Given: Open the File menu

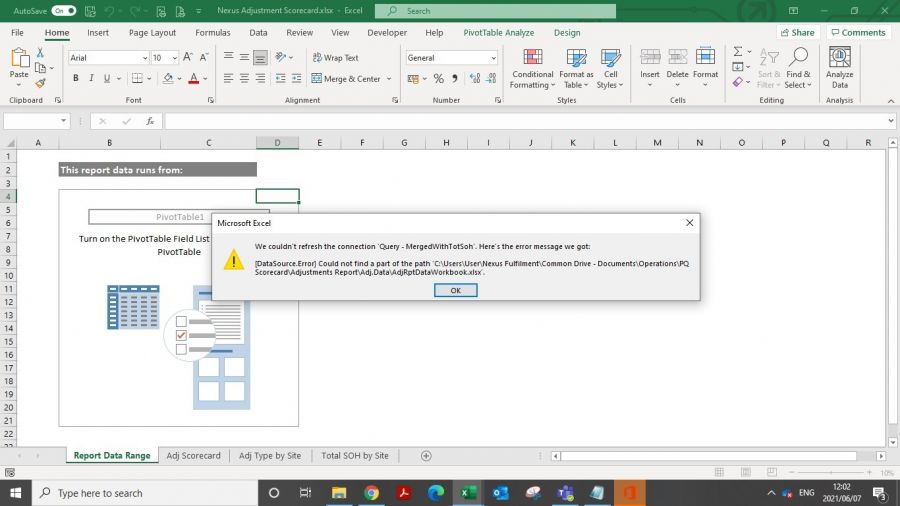Looking at the screenshot, I should click(17, 33).
